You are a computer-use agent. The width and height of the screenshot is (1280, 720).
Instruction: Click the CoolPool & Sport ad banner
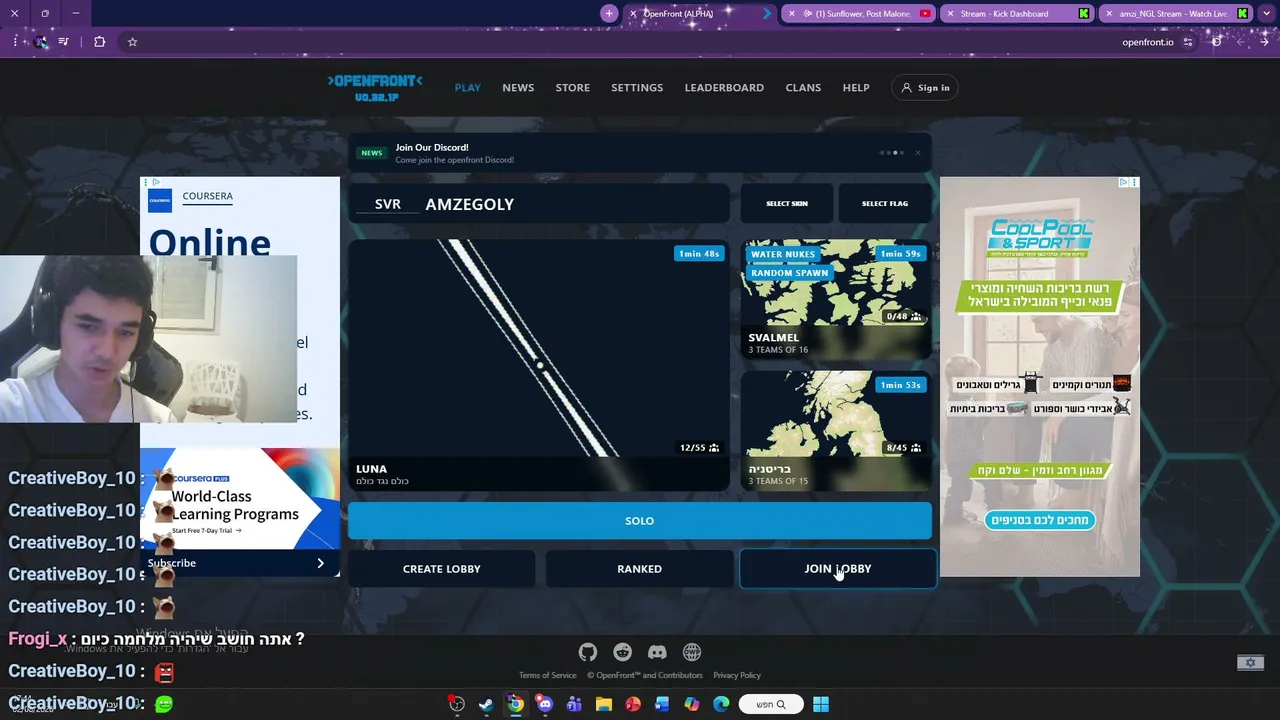click(1040, 377)
